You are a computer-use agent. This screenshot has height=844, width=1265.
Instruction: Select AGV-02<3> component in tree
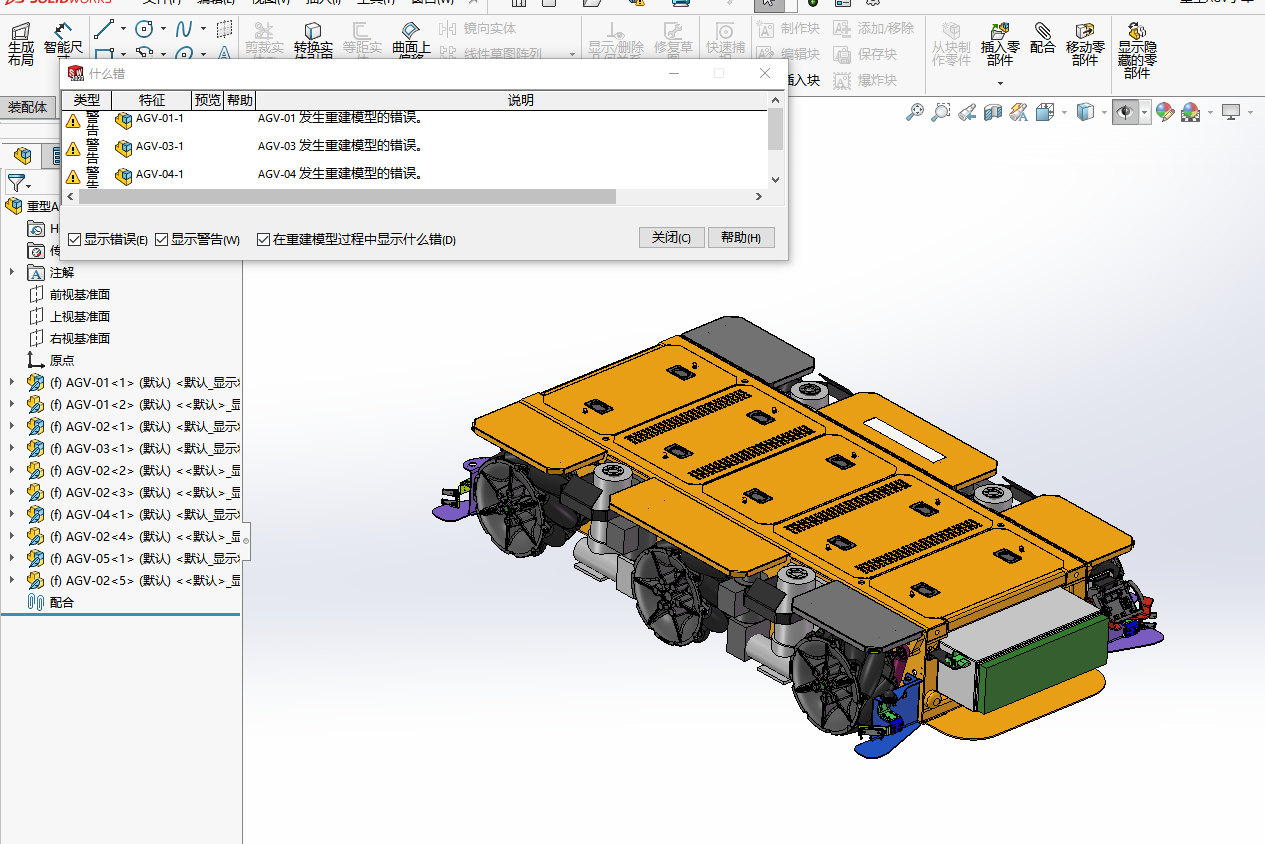132,492
